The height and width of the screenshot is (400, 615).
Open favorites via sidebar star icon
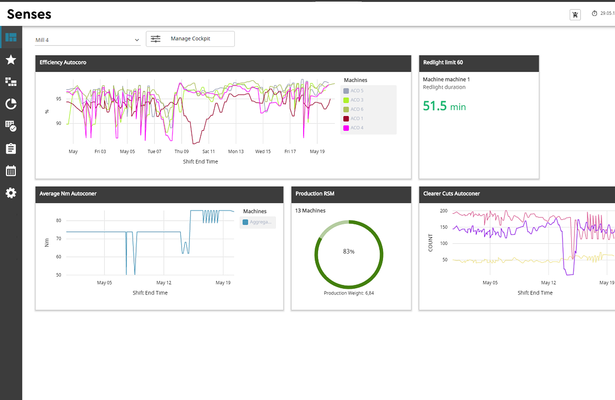pos(11,60)
